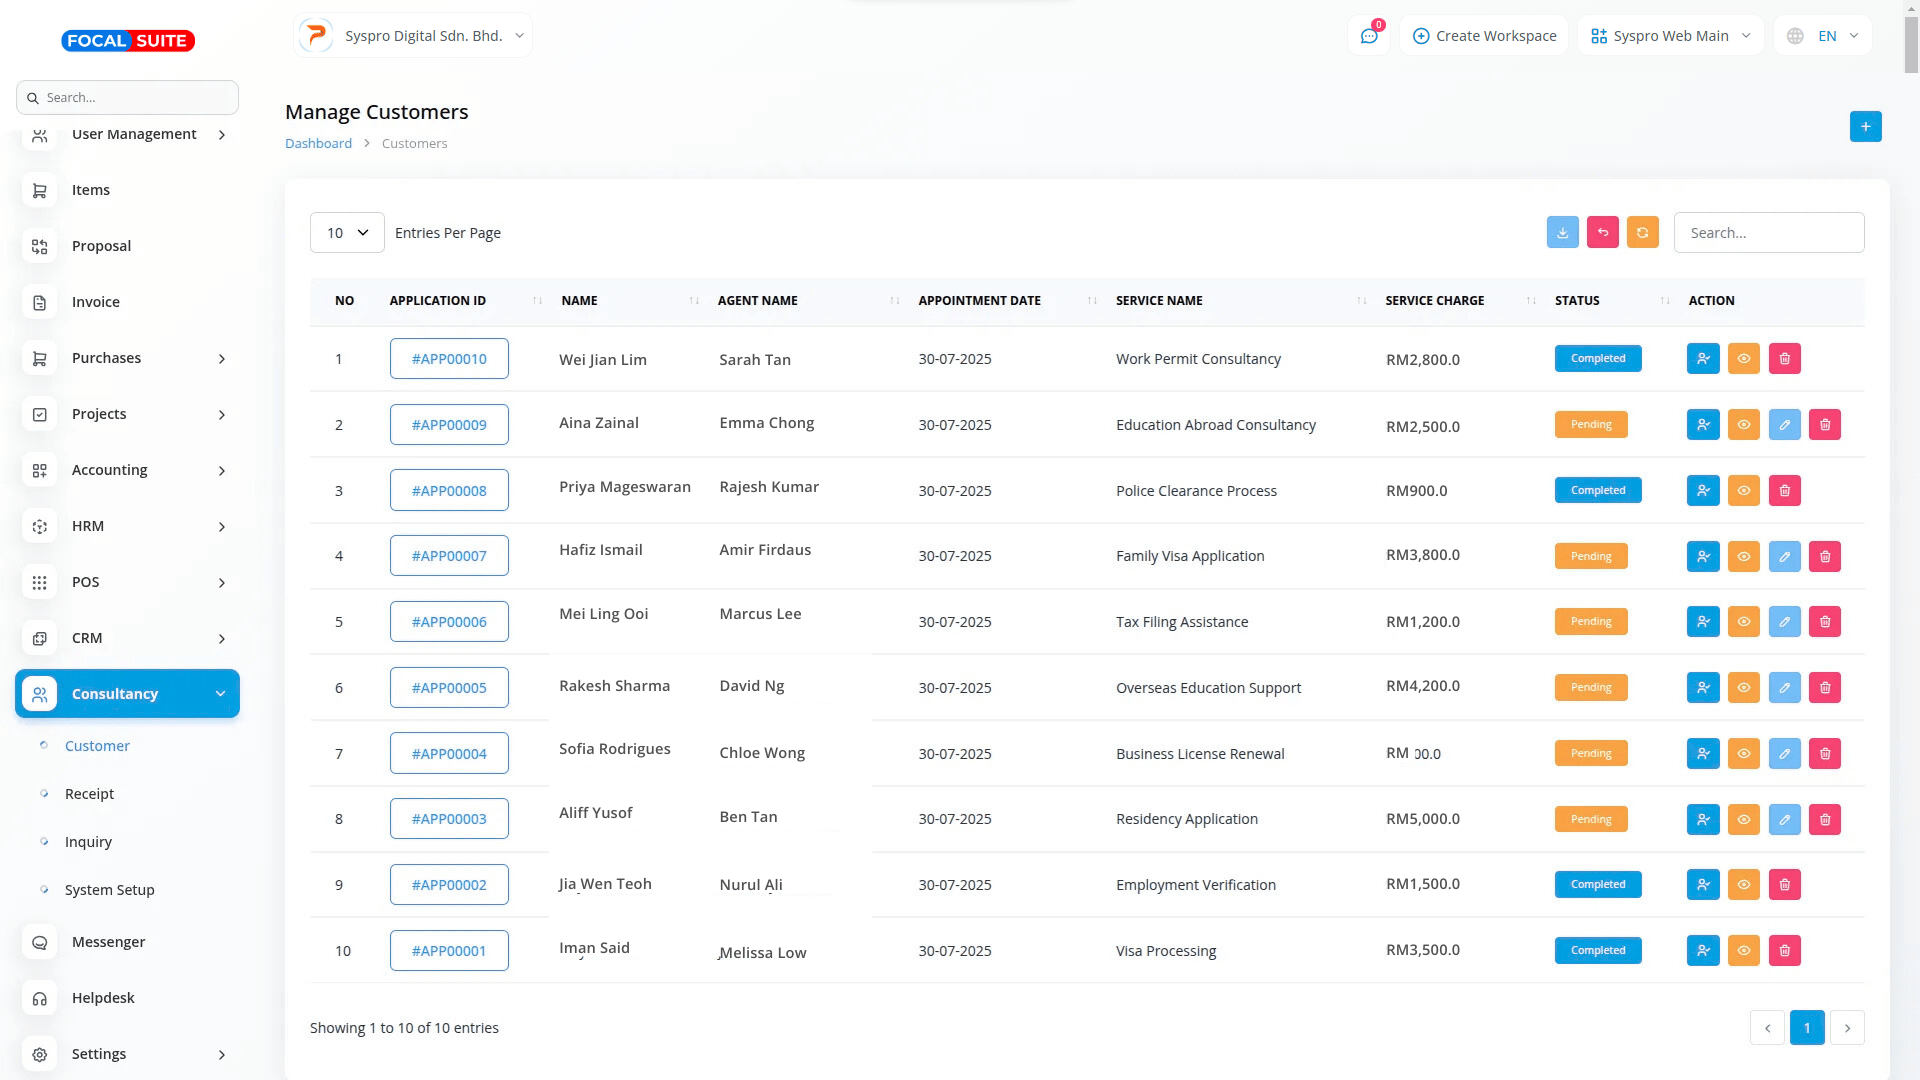Open the Entries Per Page dropdown
1920x1080 pixels.
[x=347, y=233]
